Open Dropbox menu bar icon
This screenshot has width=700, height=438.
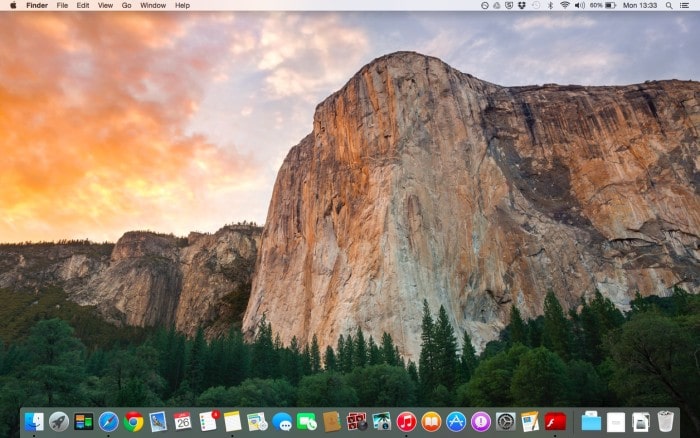tap(522, 5)
